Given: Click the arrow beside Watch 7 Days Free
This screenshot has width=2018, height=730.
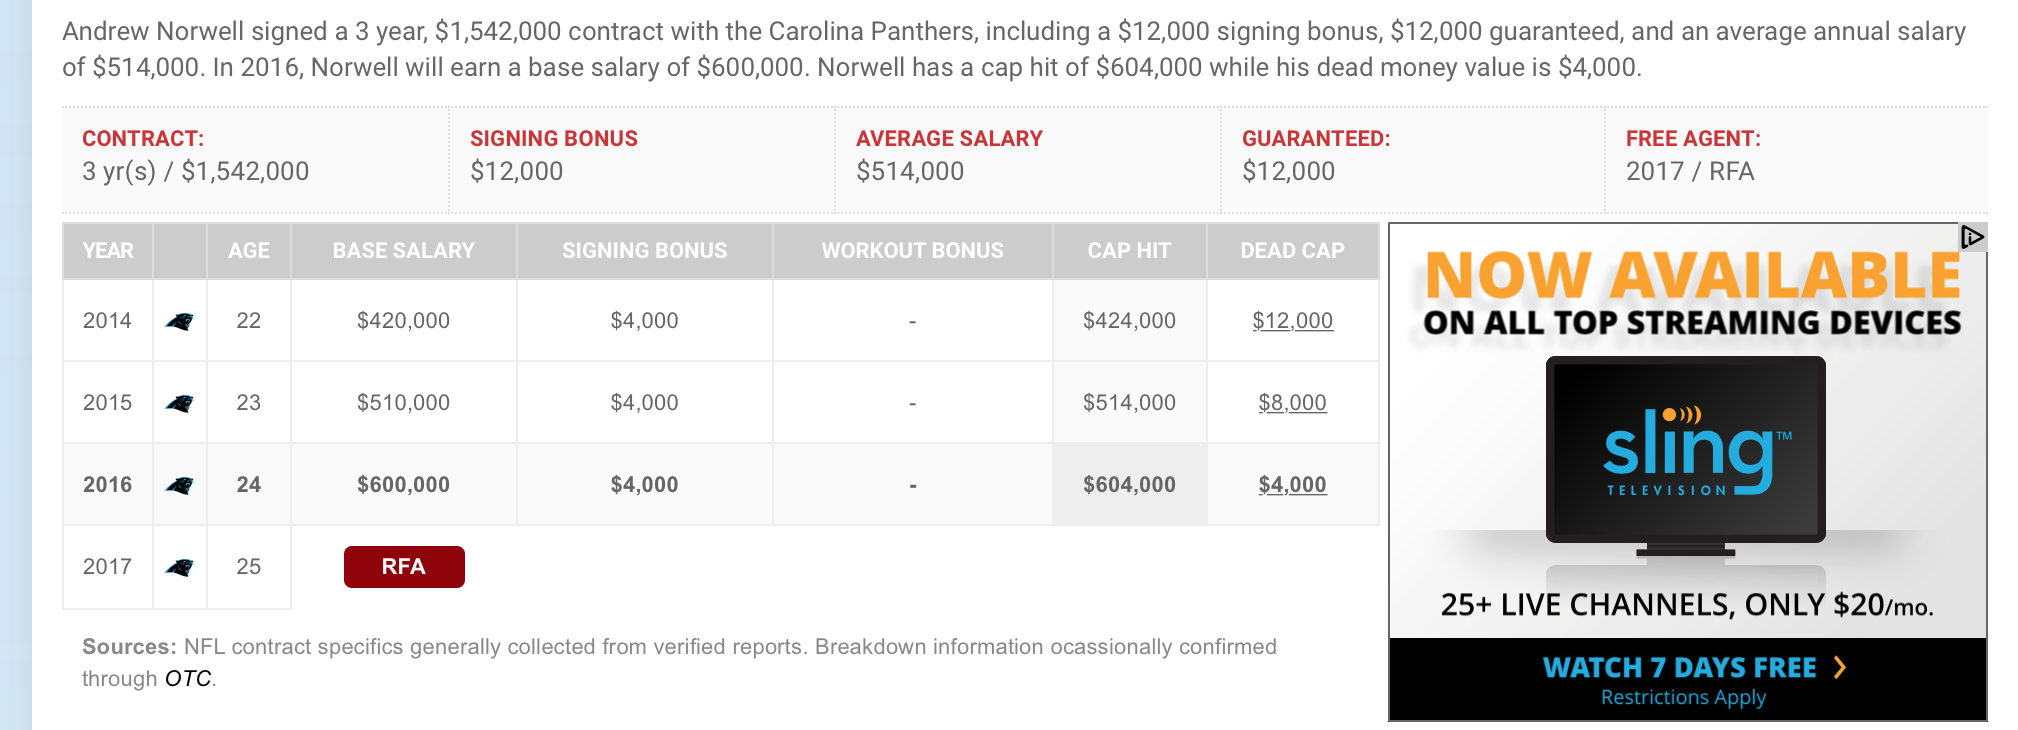Looking at the screenshot, I should [1840, 667].
